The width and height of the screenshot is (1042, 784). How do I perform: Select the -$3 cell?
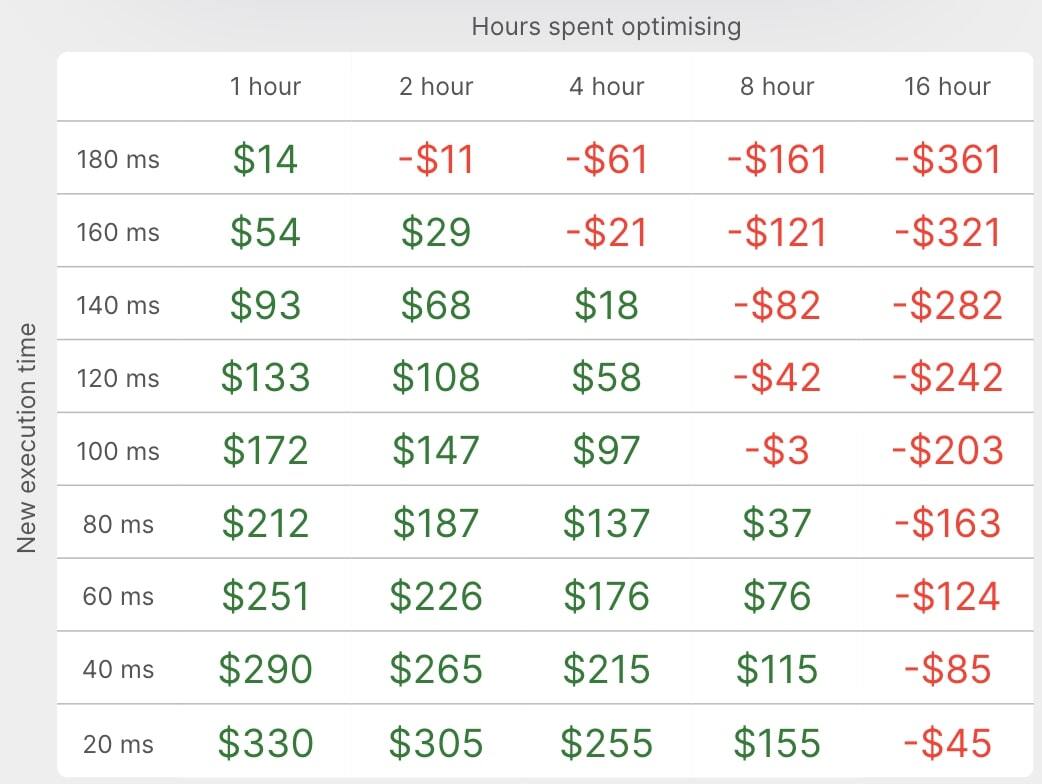777,450
